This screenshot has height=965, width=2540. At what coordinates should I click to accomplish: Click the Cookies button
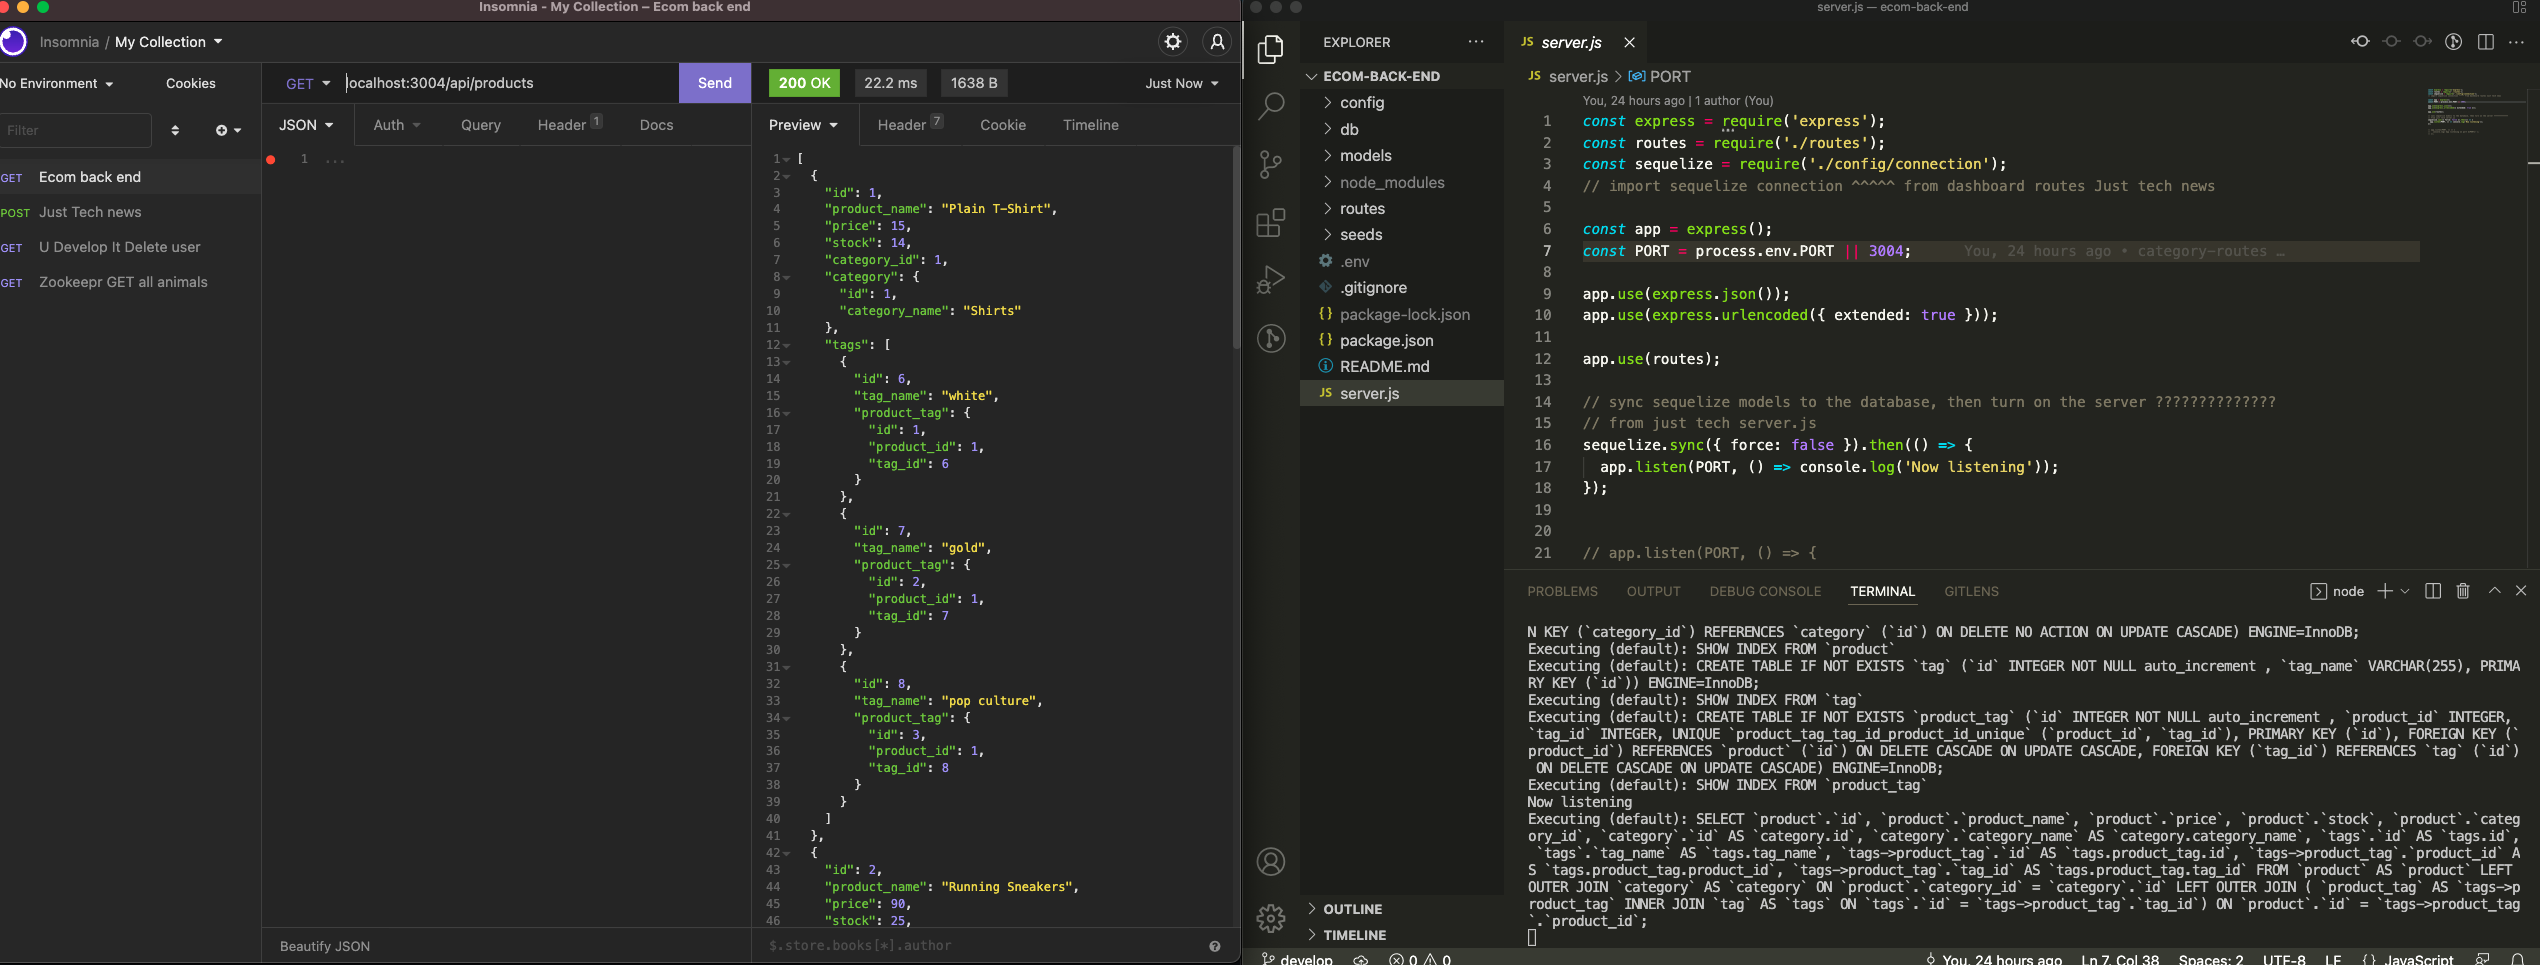(191, 83)
